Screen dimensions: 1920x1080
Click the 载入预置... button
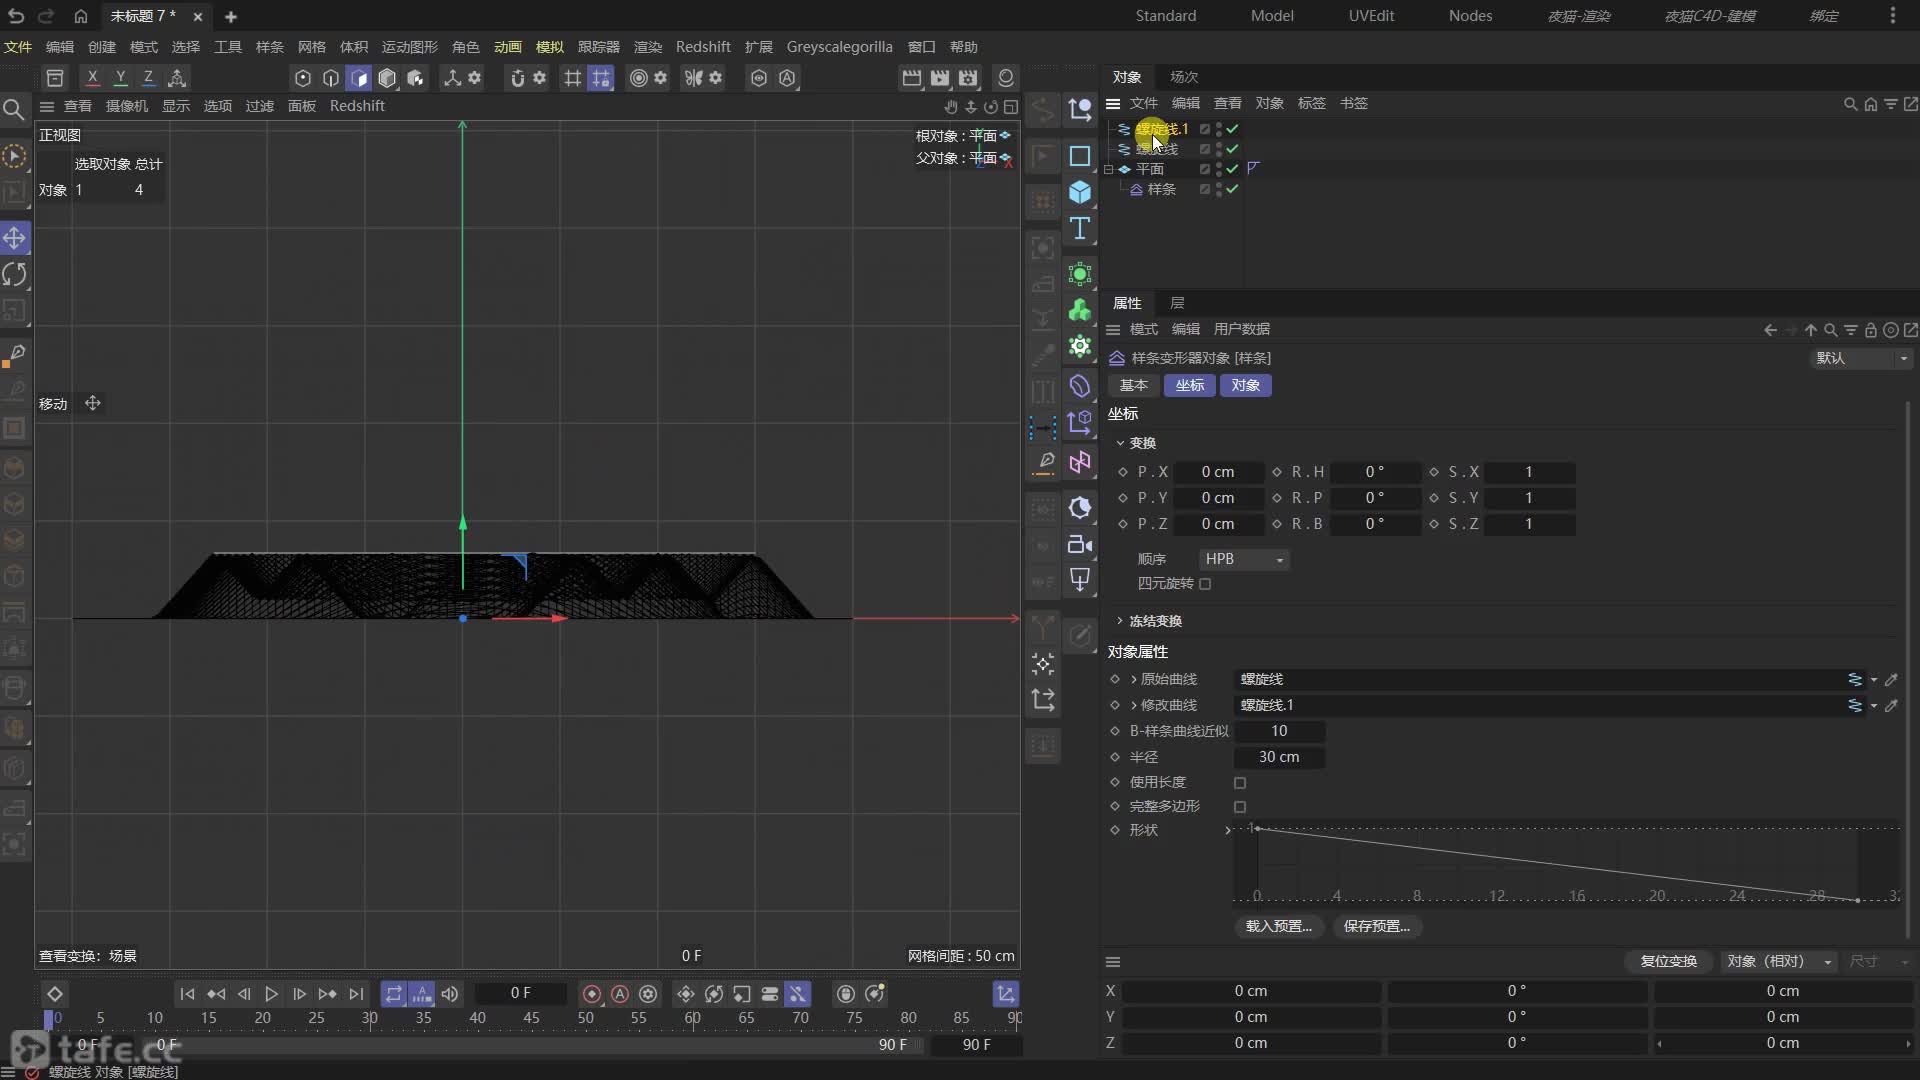click(x=1278, y=926)
